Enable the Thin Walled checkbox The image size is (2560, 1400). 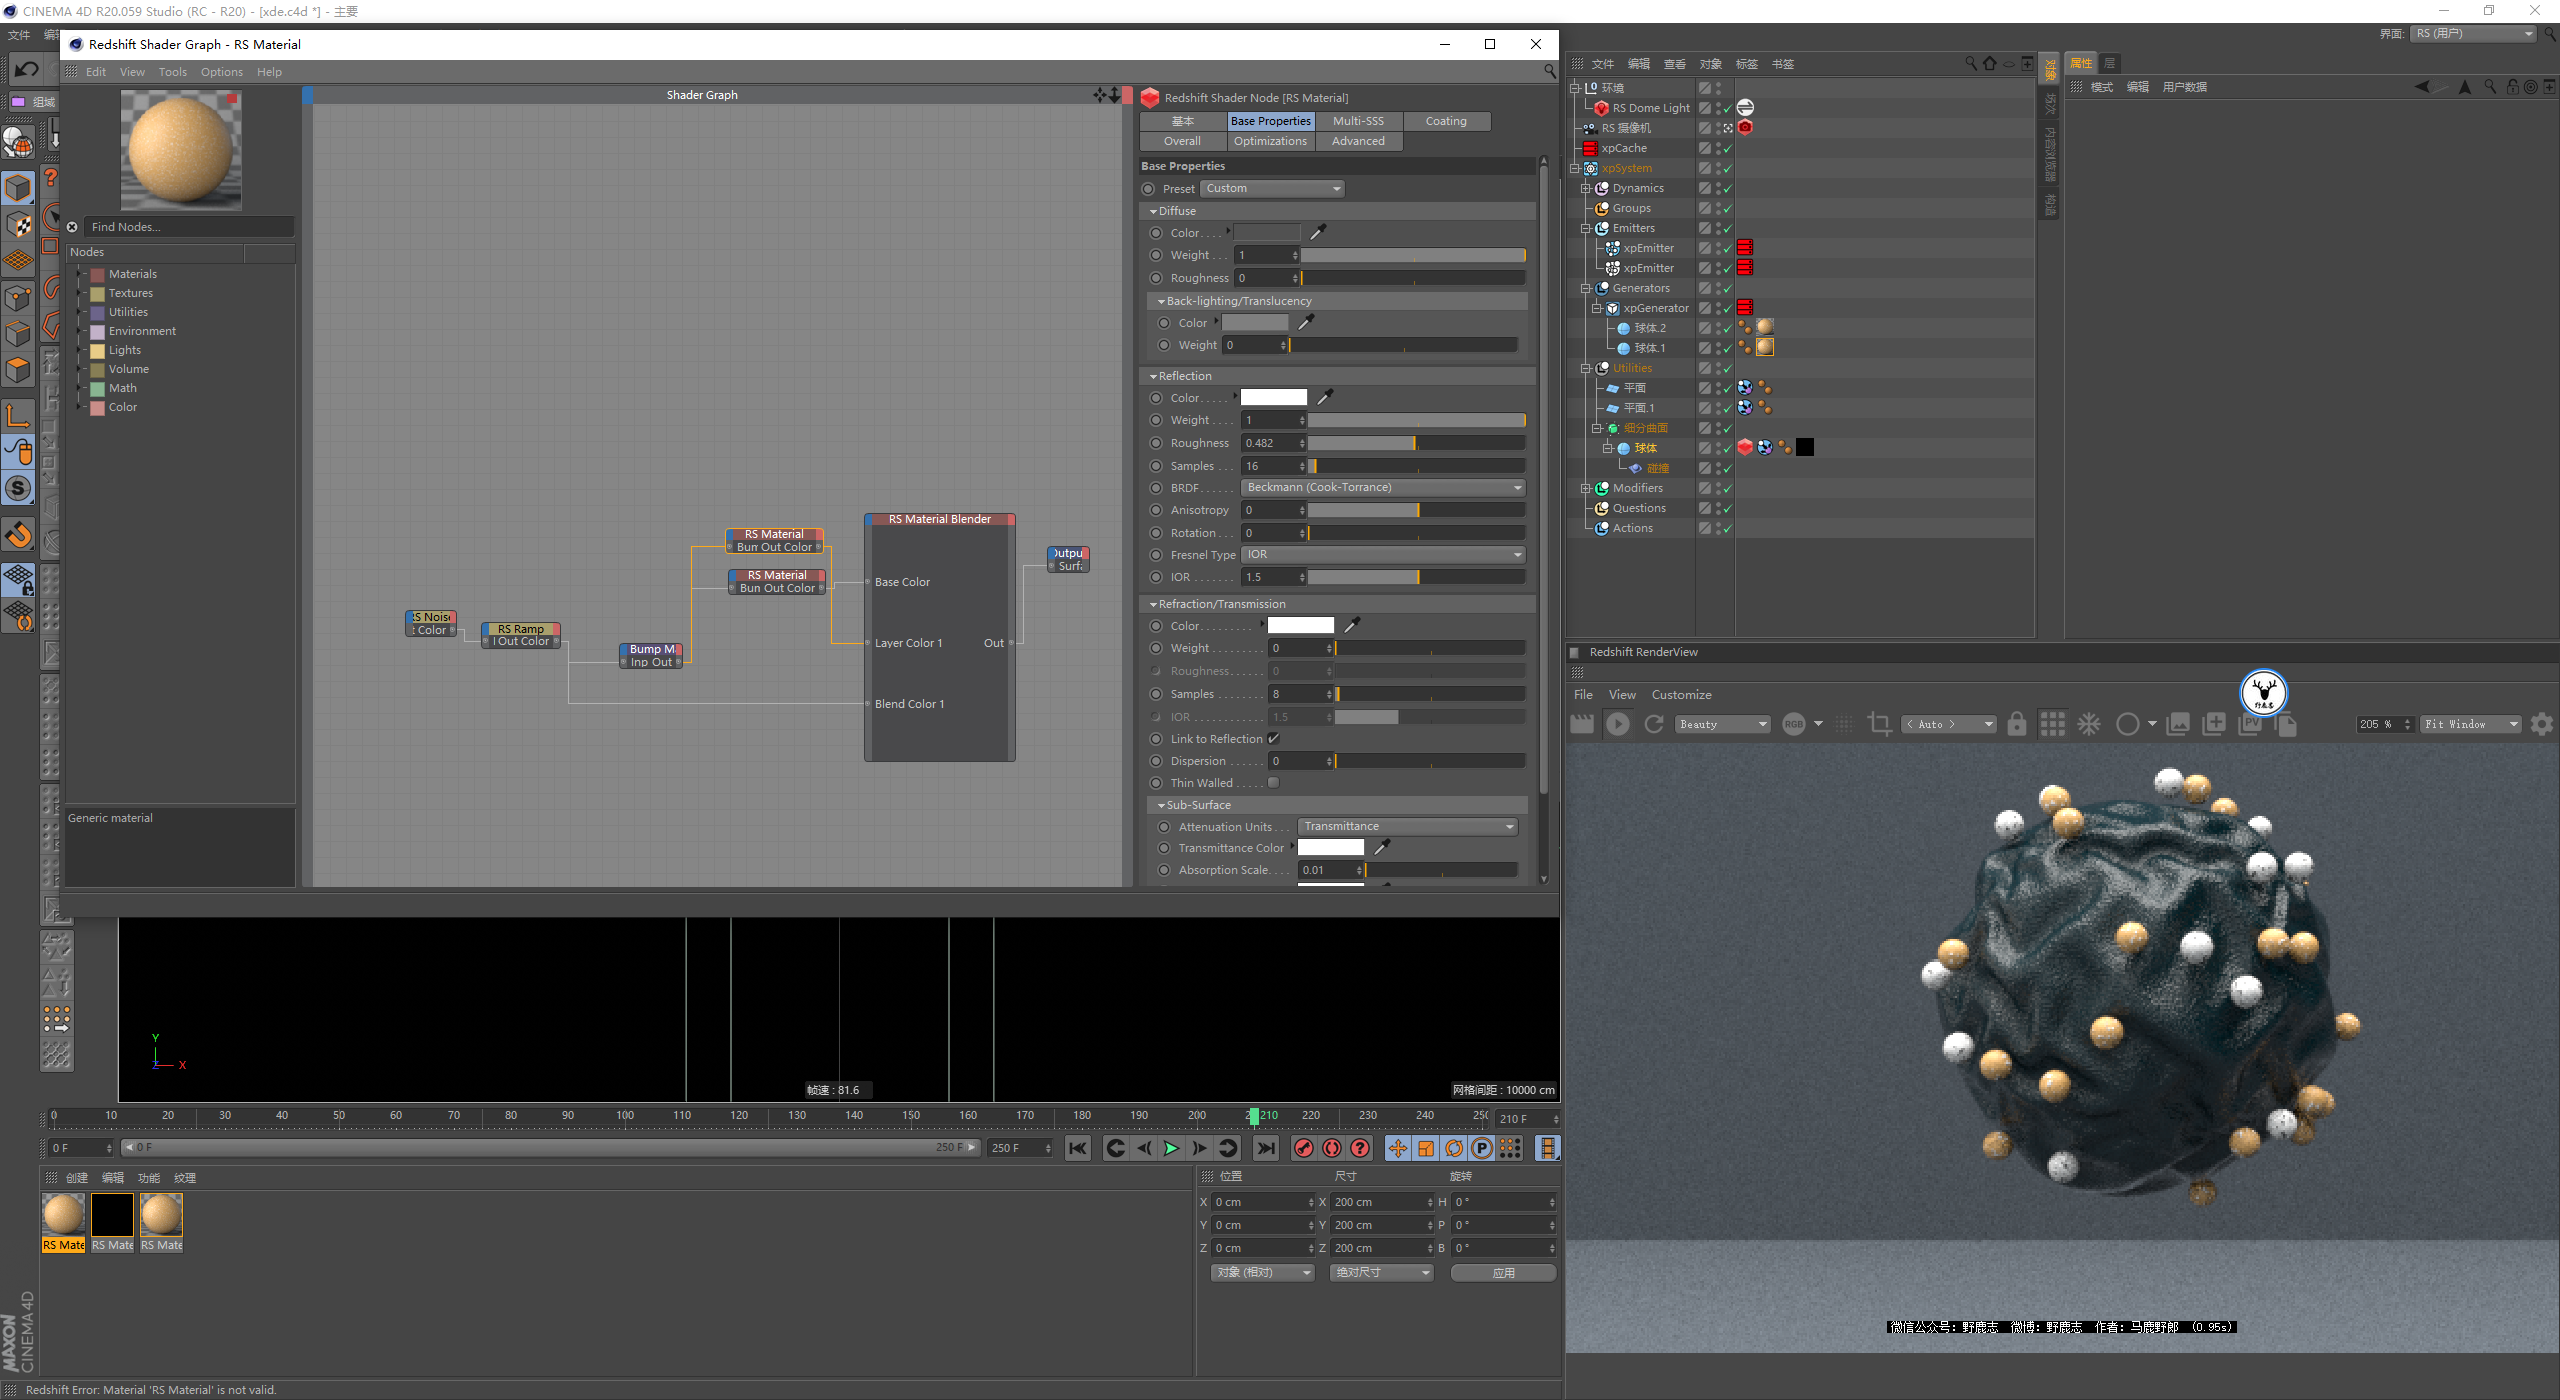[x=1273, y=782]
